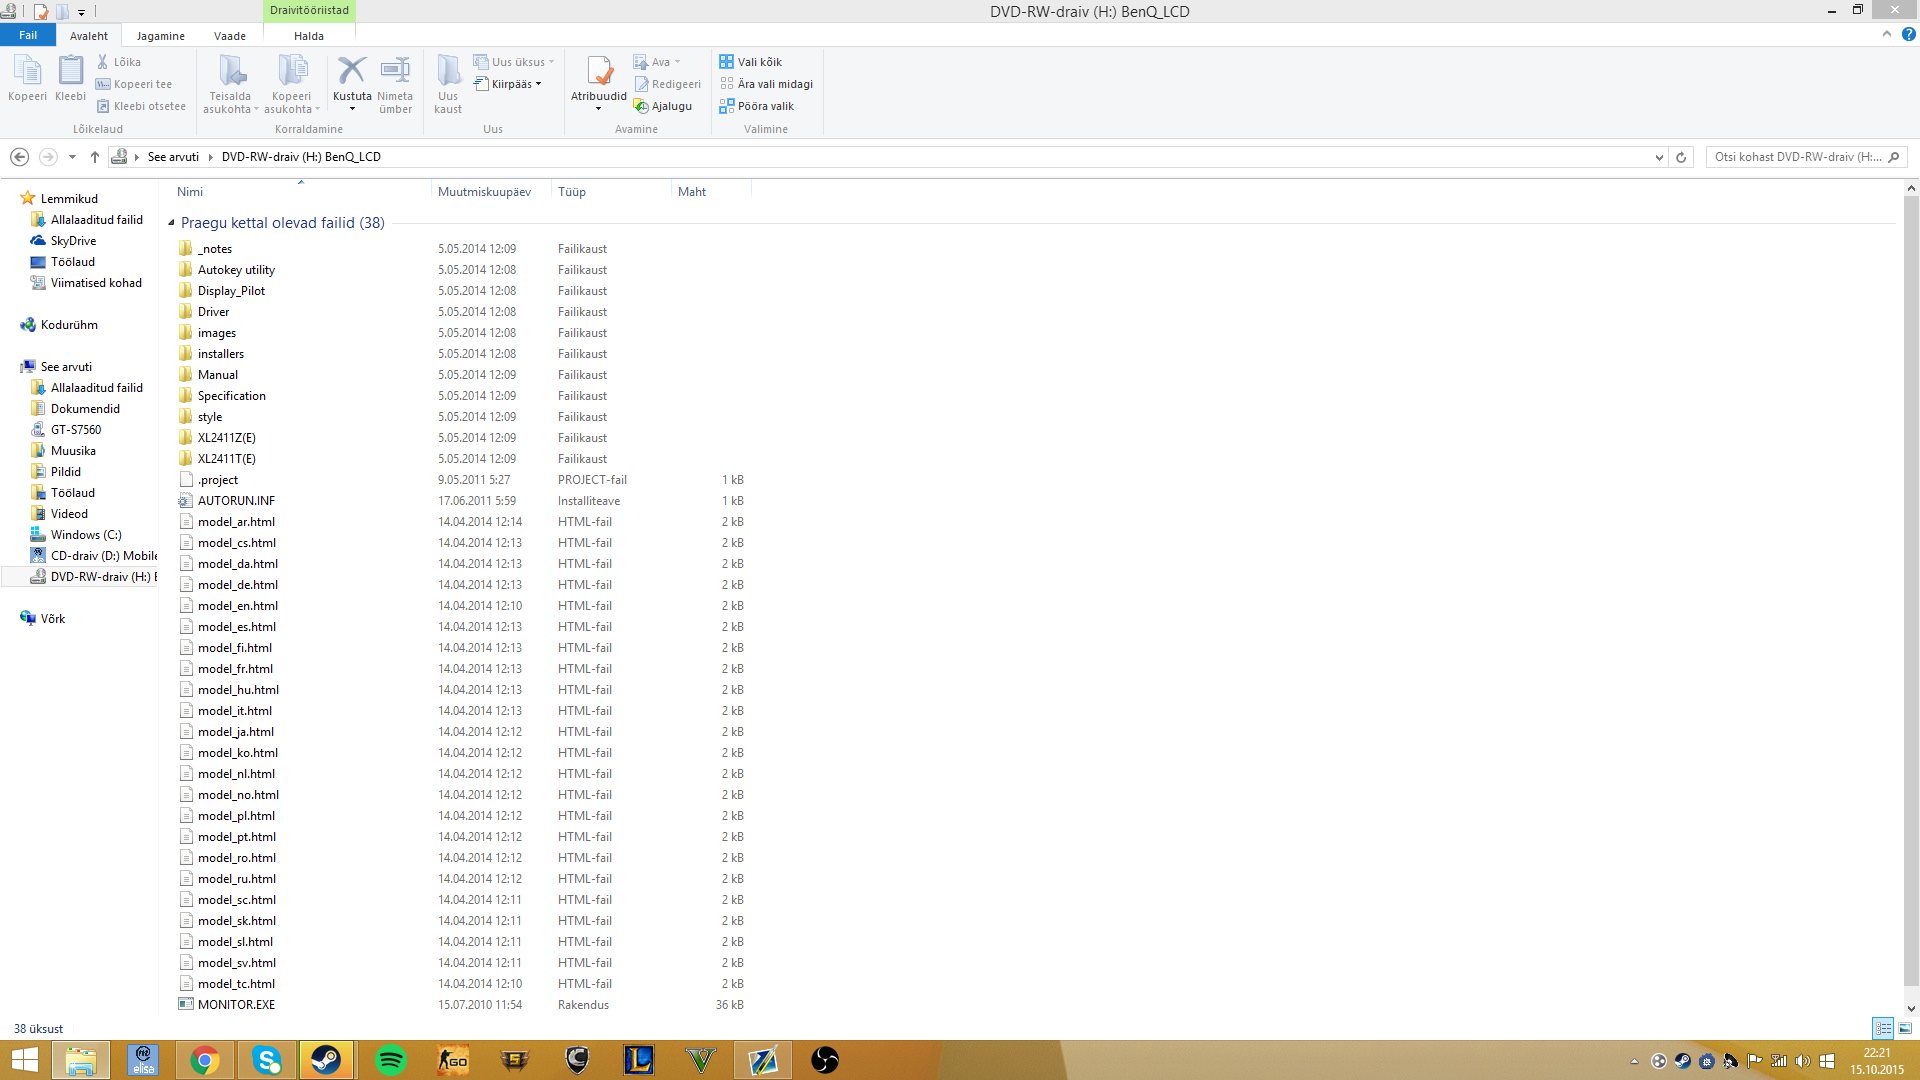The width and height of the screenshot is (1920, 1080).
Task: Switch to large icons view in status bar
Action: [x=1905, y=1028]
